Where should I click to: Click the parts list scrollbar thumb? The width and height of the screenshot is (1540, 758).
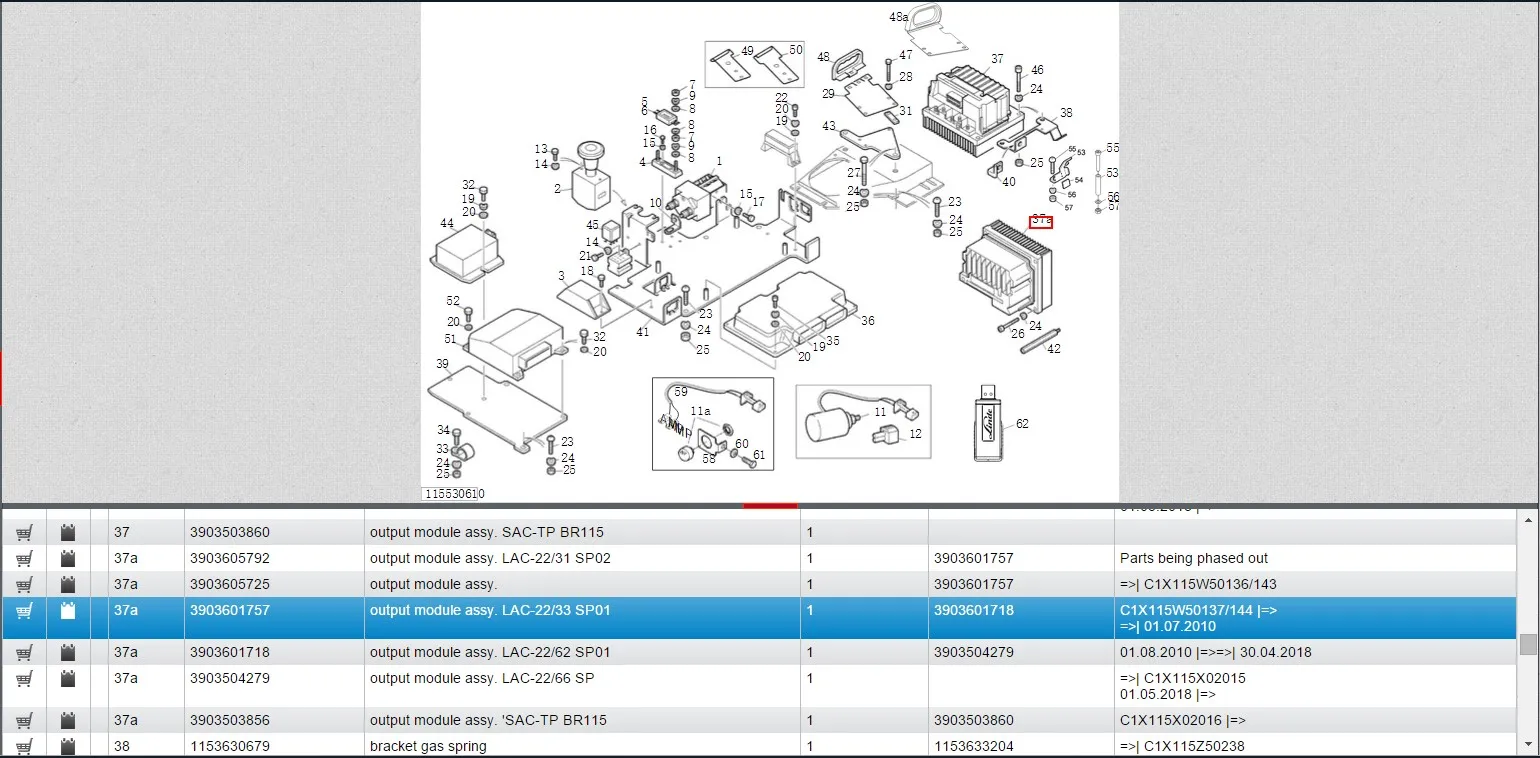(x=1528, y=644)
